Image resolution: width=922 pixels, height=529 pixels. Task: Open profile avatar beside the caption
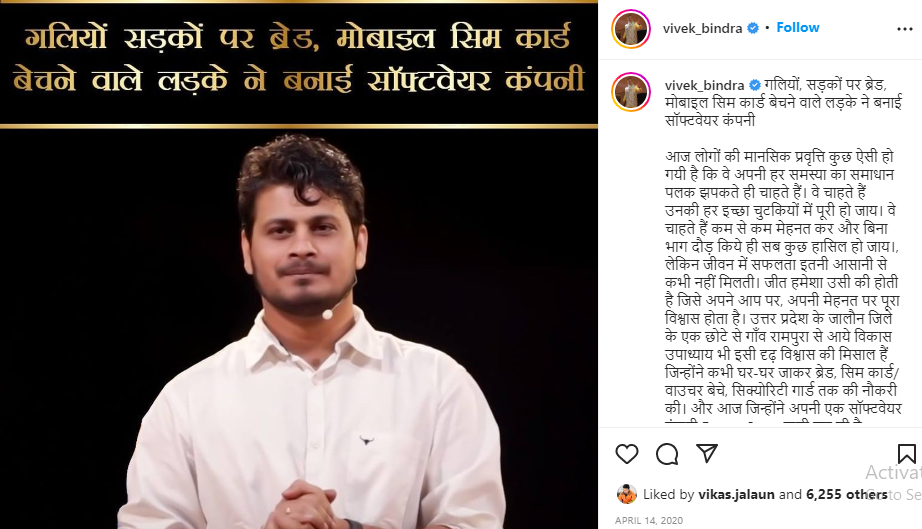tap(631, 92)
